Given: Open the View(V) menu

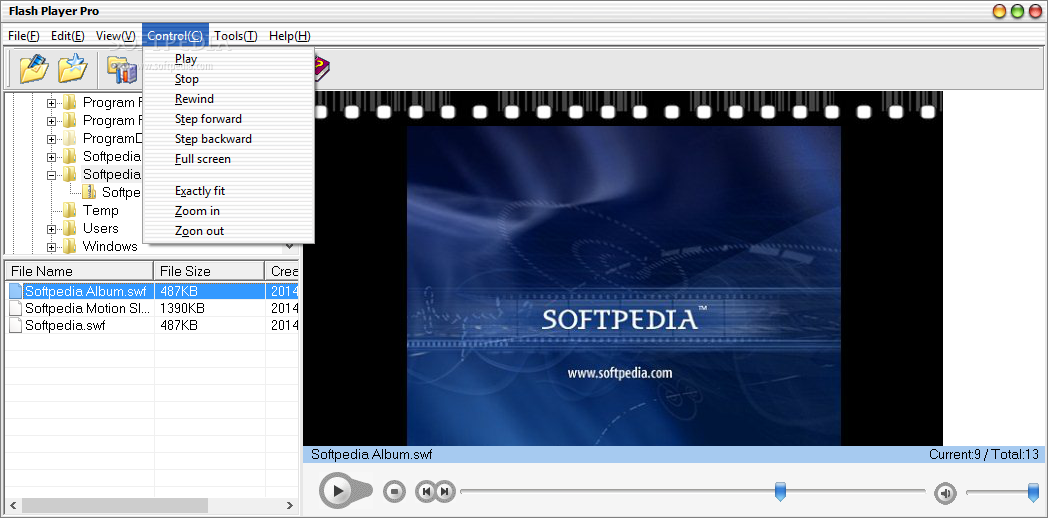Looking at the screenshot, I should [x=116, y=36].
